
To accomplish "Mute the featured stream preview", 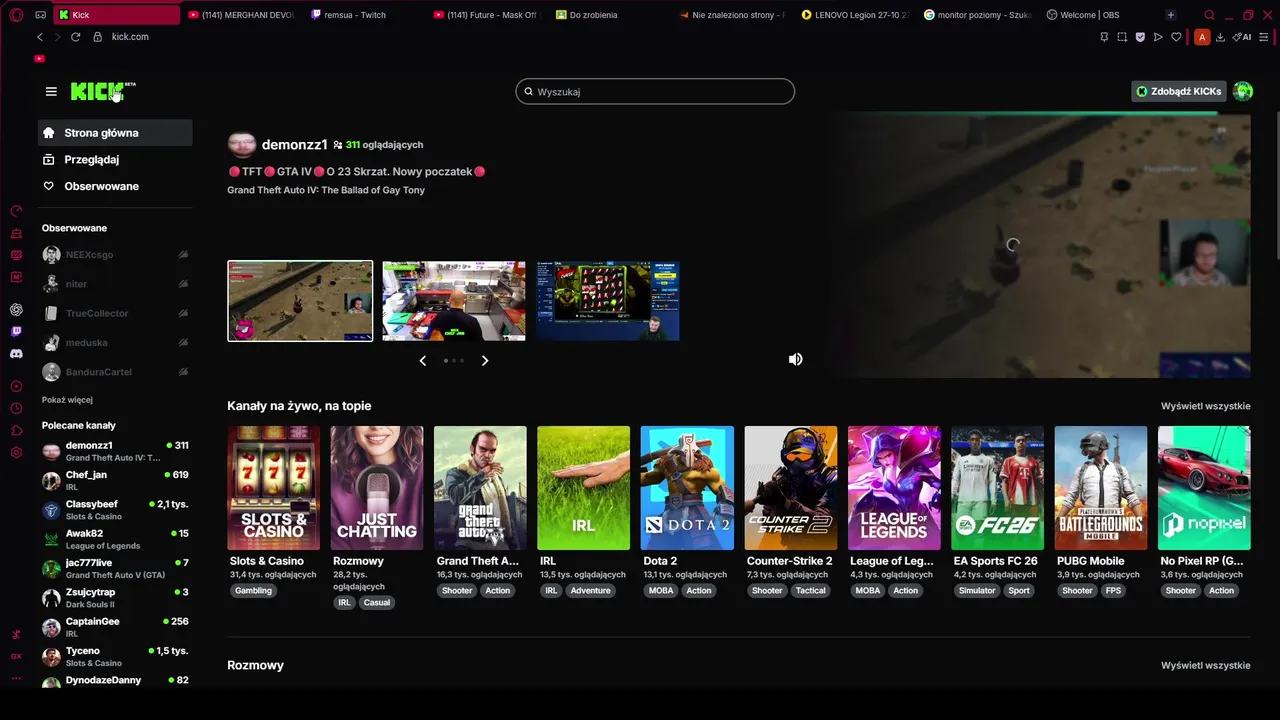I will pos(795,359).
